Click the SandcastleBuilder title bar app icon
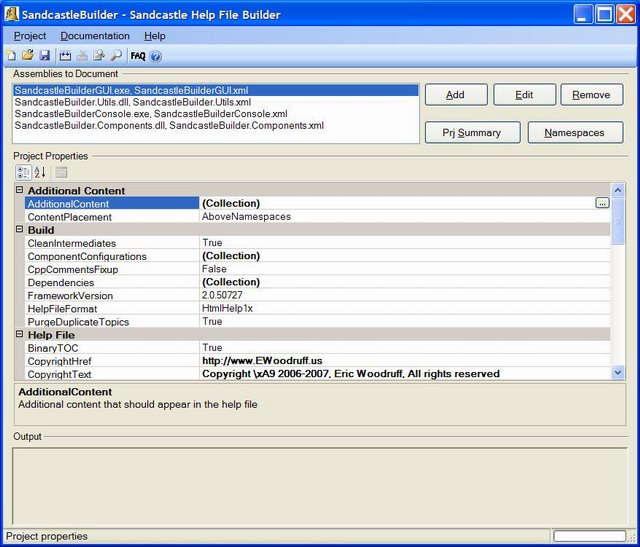Image resolution: width=640 pixels, height=547 pixels. coord(11,14)
